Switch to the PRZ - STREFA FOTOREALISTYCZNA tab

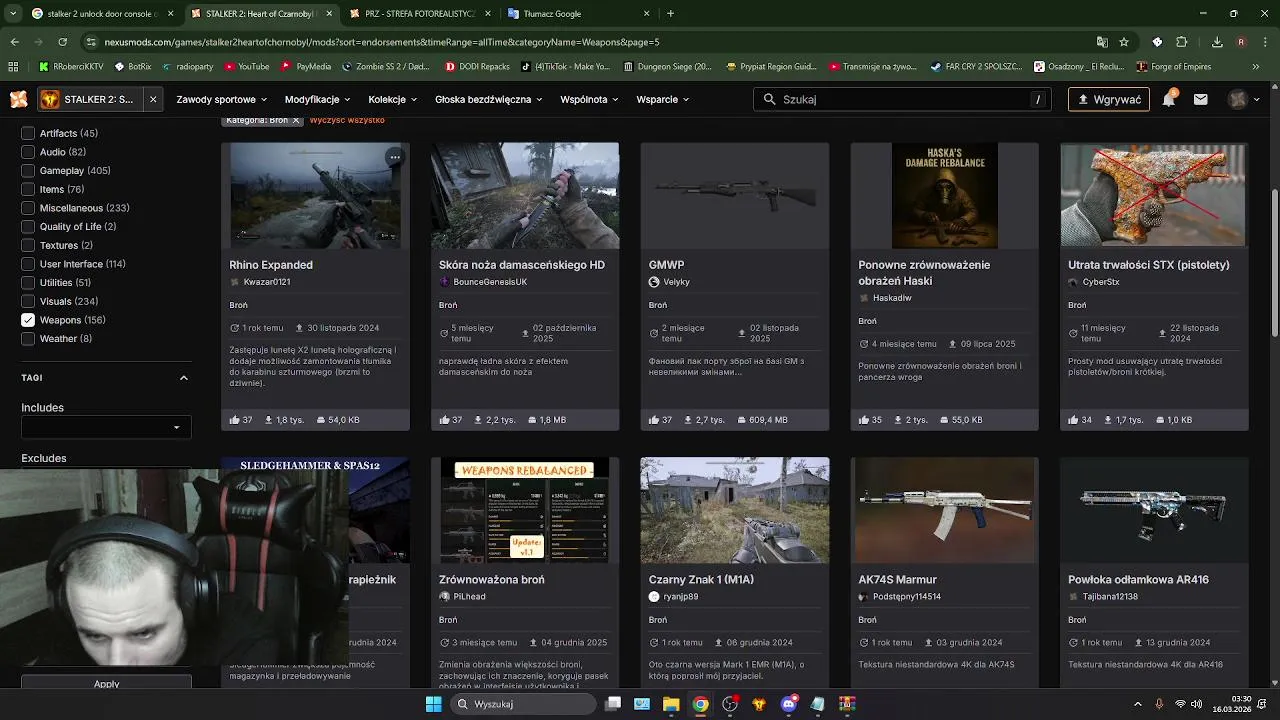[419, 14]
